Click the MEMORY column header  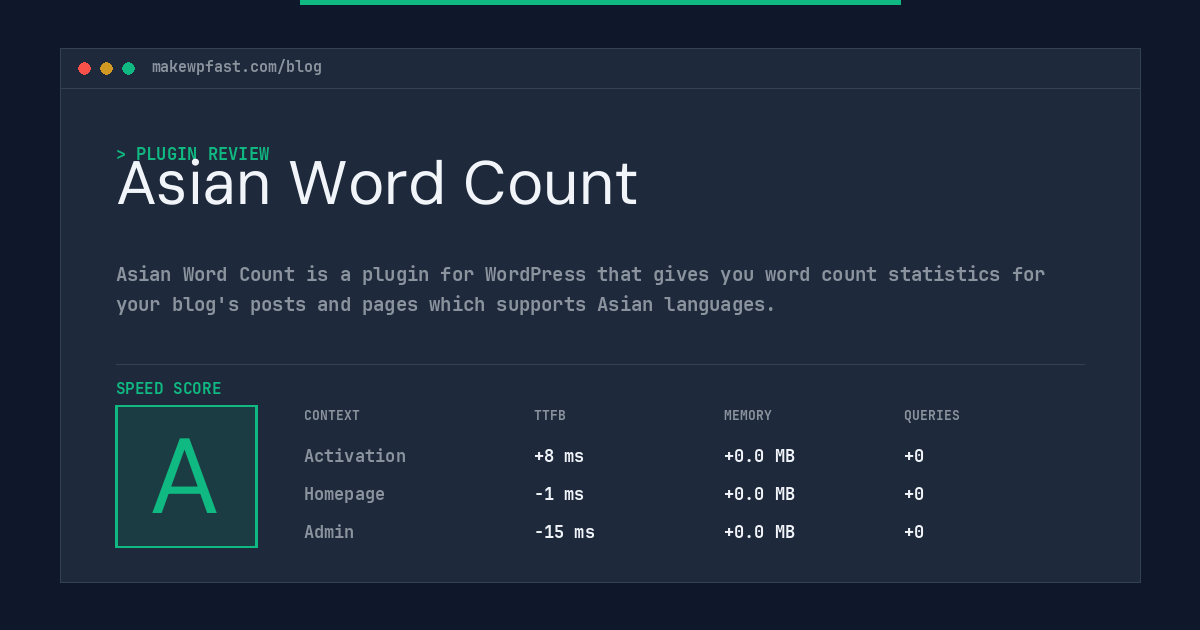click(748, 416)
